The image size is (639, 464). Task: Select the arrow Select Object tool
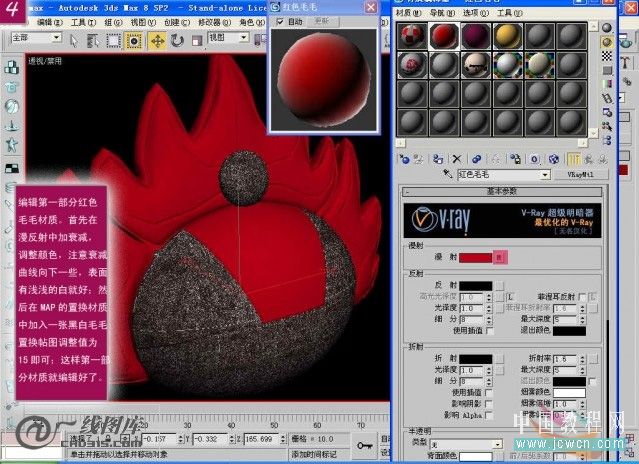pyautogui.click(x=74, y=40)
